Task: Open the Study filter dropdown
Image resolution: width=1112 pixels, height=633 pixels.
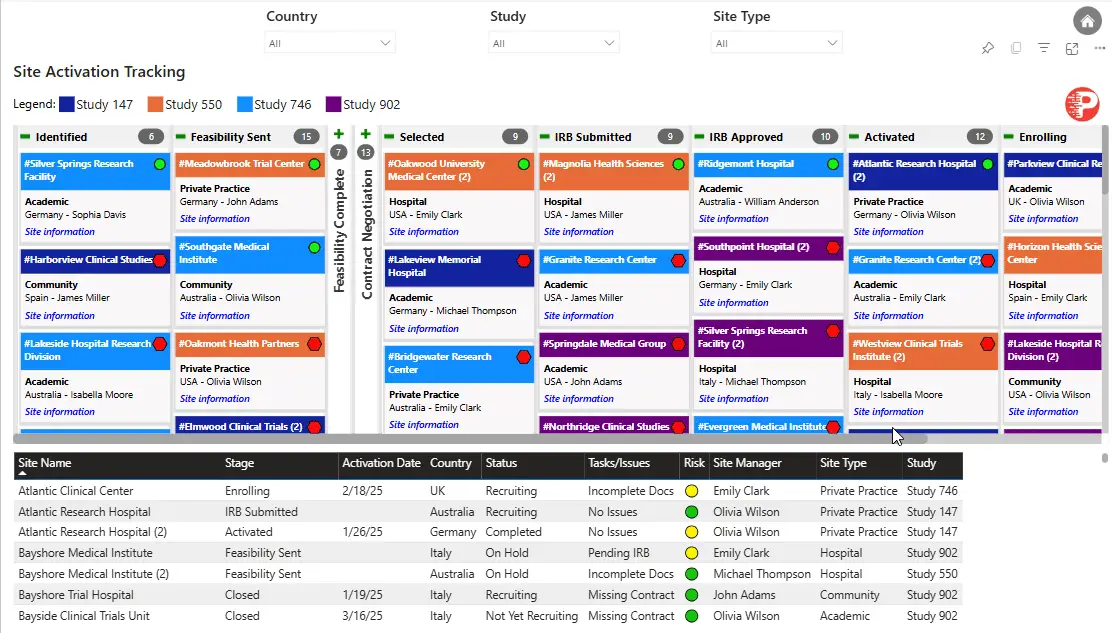Action: 553,43
